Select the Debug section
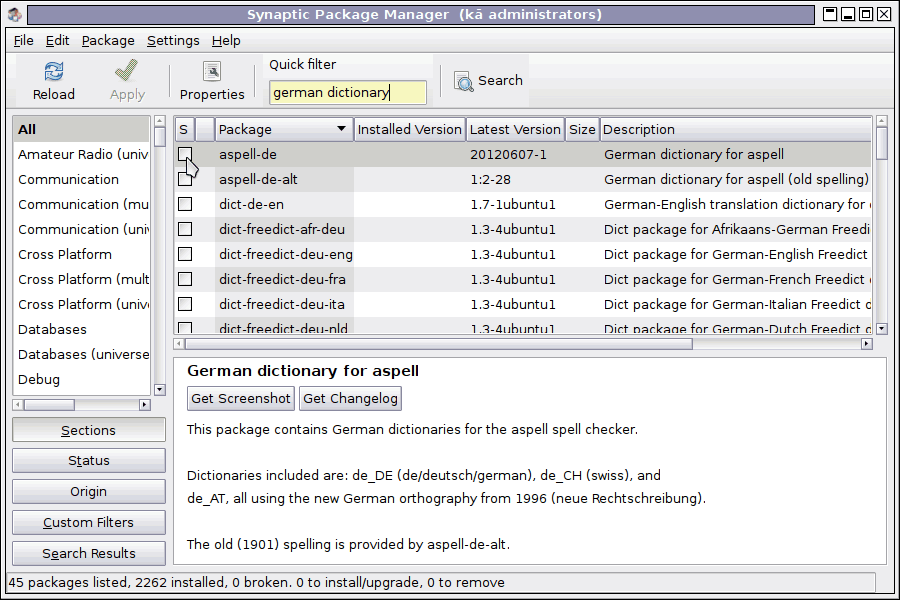The image size is (900, 600). pos(82,379)
